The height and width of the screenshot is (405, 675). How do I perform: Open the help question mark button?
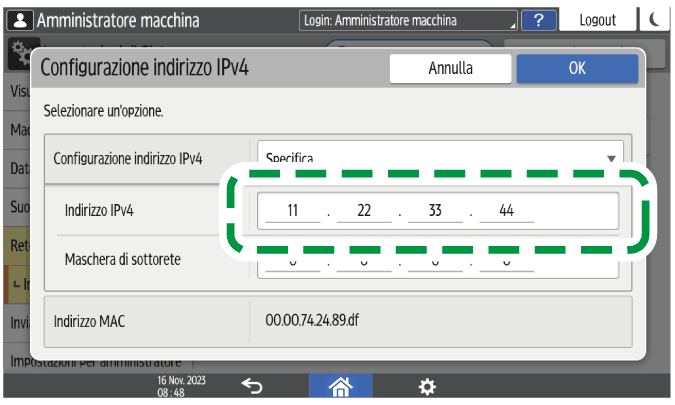[x=538, y=20]
